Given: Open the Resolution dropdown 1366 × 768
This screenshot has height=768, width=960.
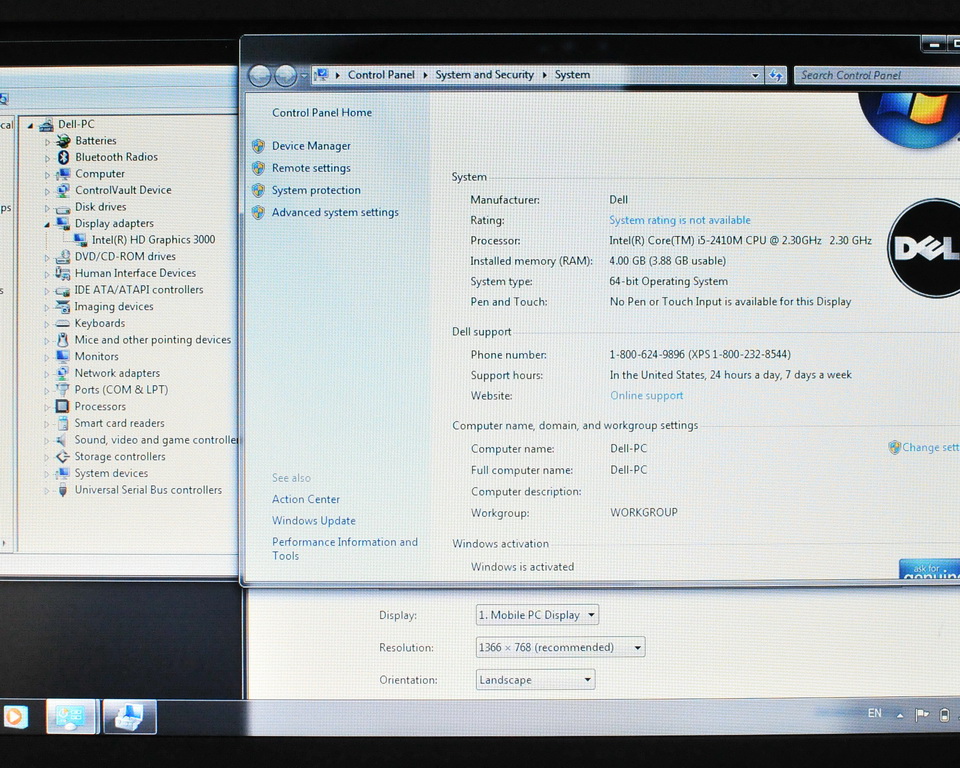Looking at the screenshot, I should pos(560,647).
